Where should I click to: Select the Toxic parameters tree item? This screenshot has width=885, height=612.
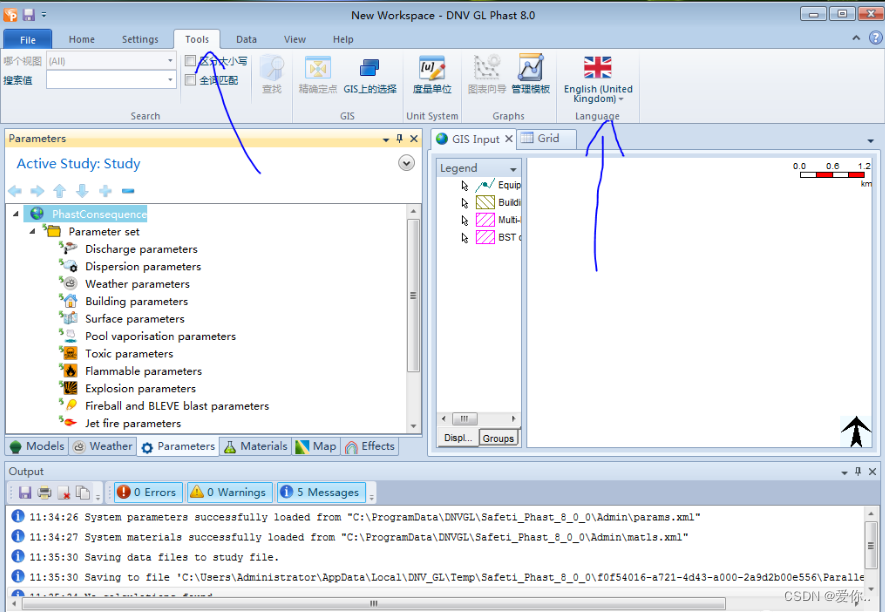129,353
